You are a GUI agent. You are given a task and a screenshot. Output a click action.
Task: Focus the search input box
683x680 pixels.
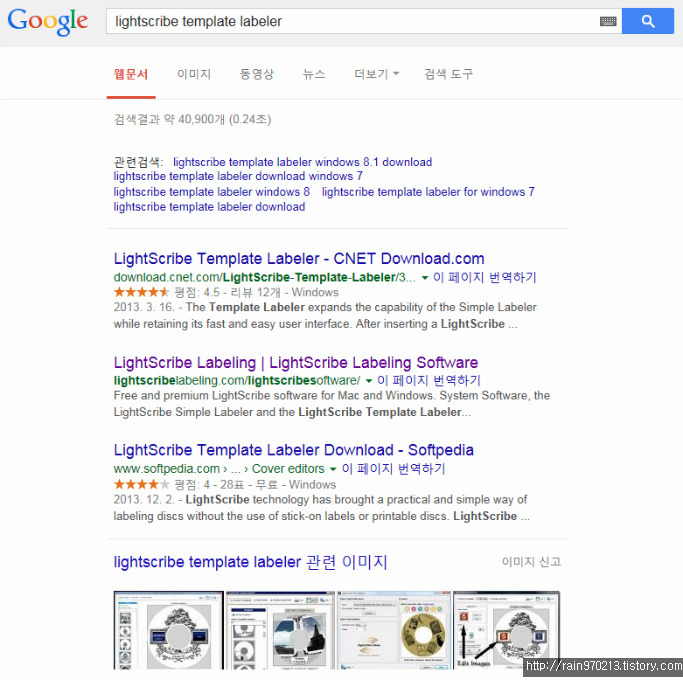click(x=355, y=21)
